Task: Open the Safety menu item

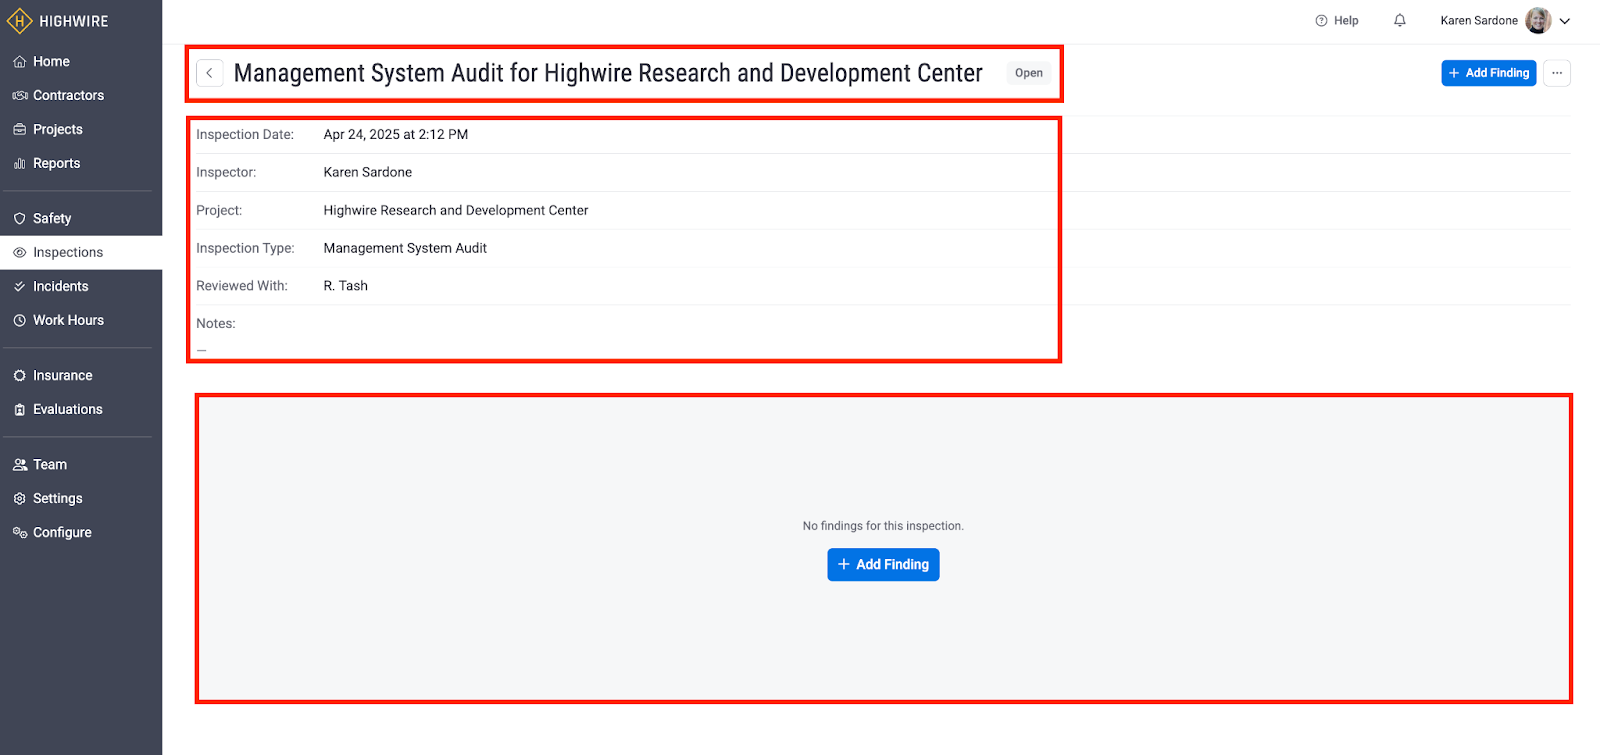Action: (81, 219)
